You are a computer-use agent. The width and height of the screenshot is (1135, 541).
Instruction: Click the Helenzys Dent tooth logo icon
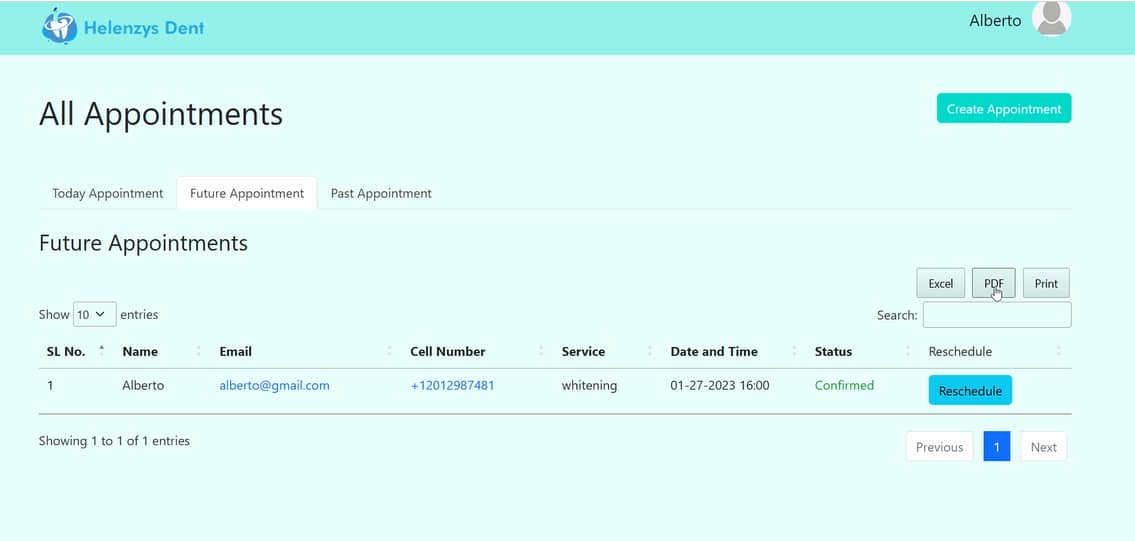(59, 27)
